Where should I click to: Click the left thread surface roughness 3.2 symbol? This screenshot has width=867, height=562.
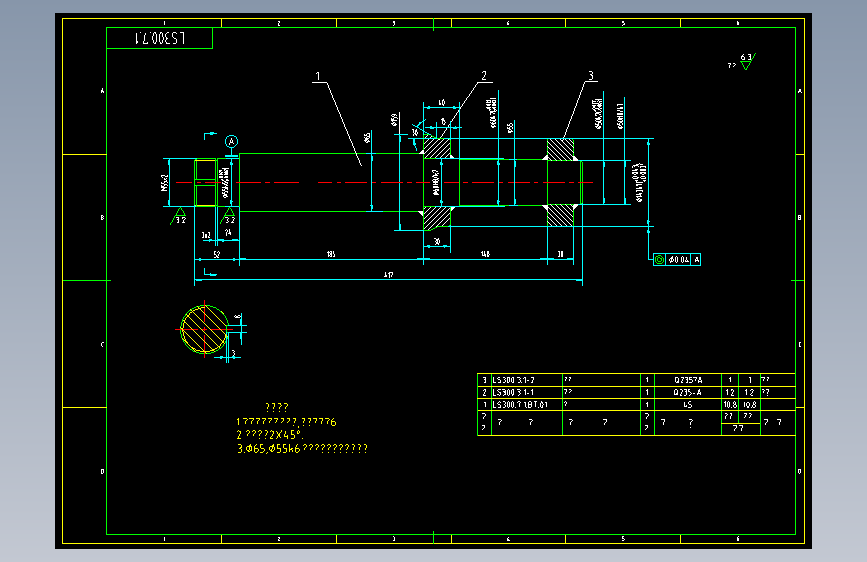[x=179, y=216]
